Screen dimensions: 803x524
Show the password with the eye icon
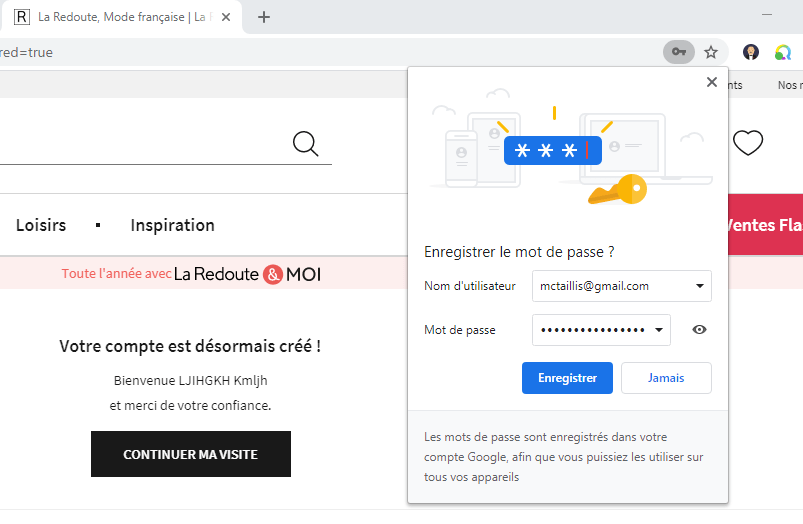click(699, 330)
